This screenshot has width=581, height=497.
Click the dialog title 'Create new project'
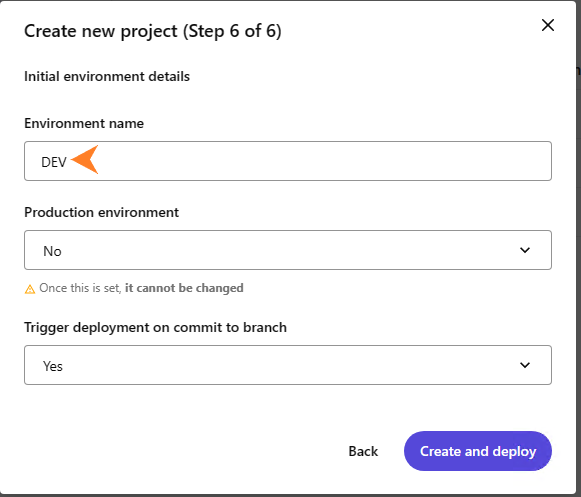[x=100, y=31]
